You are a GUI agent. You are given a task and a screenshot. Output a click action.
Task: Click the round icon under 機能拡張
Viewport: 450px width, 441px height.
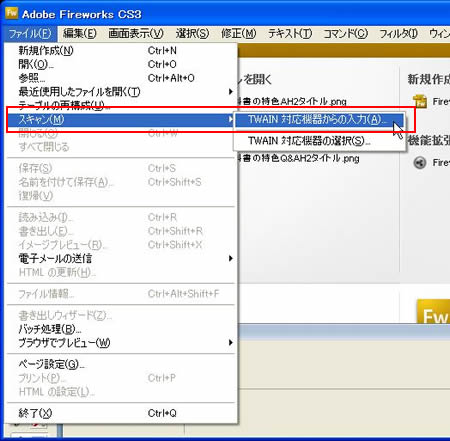coord(420,163)
